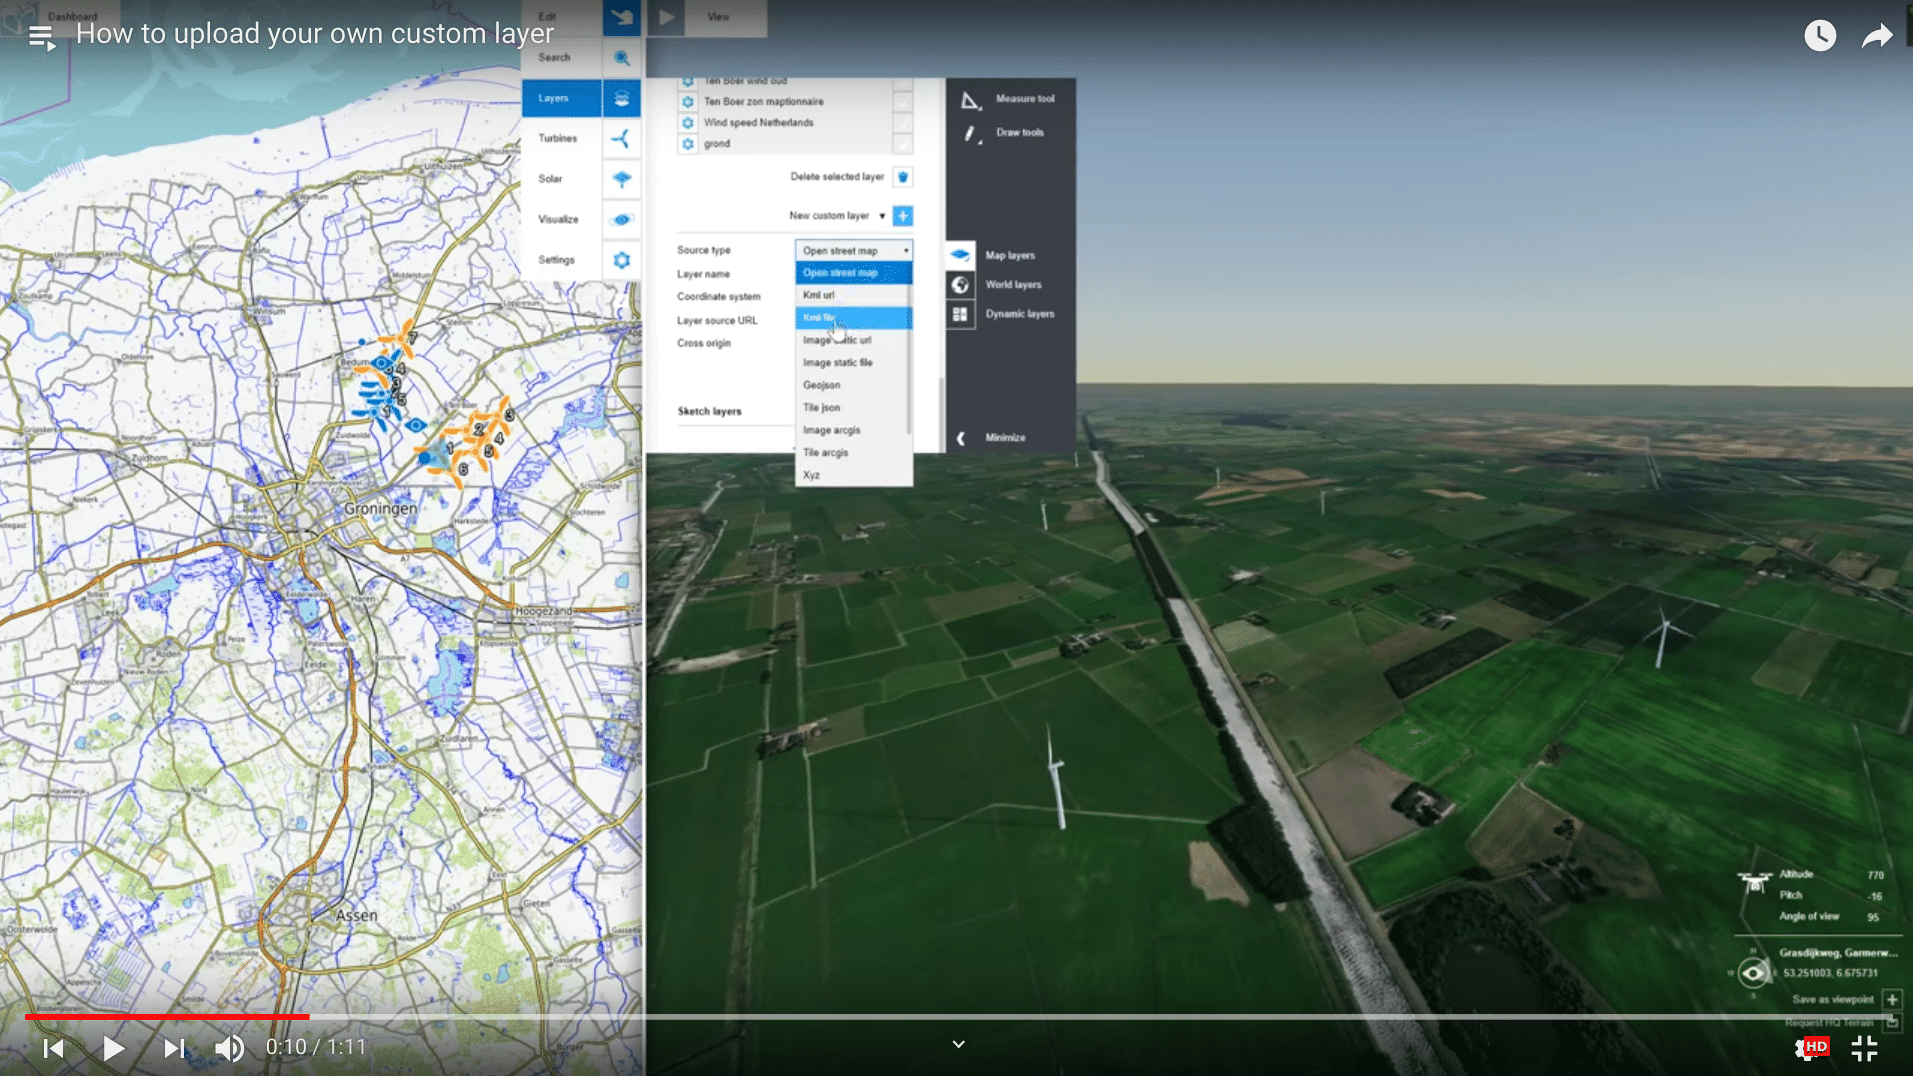Select Kml url option
This screenshot has width=1913, height=1076.
click(853, 296)
